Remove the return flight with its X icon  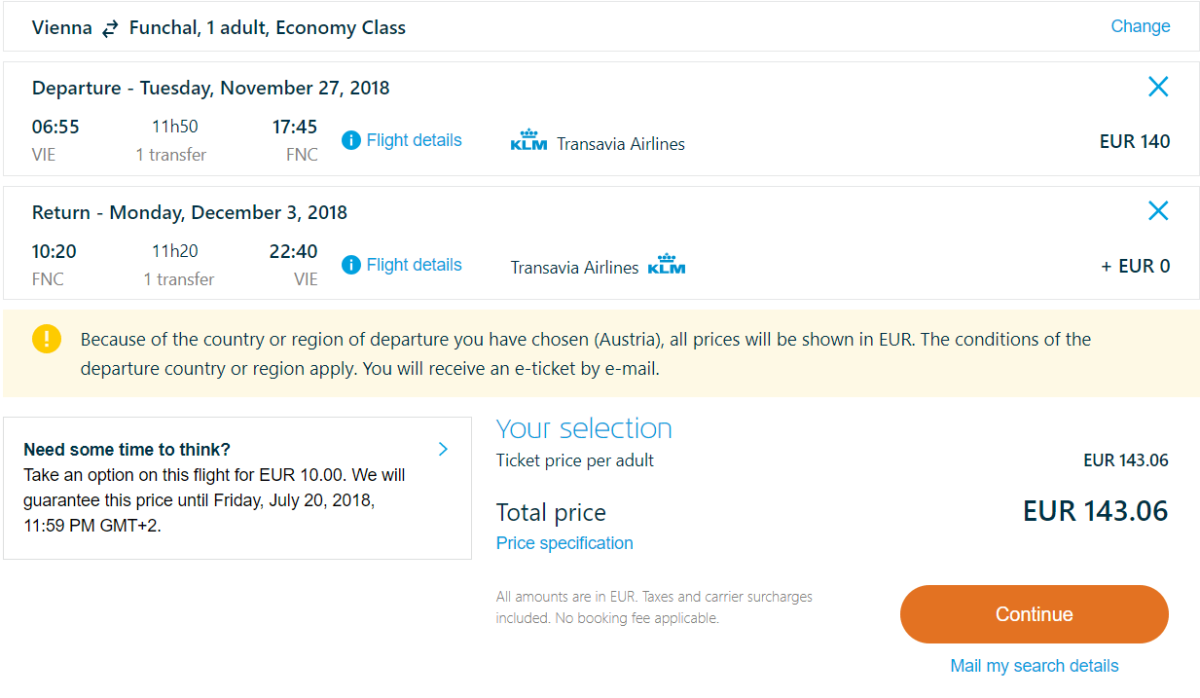point(1158,211)
